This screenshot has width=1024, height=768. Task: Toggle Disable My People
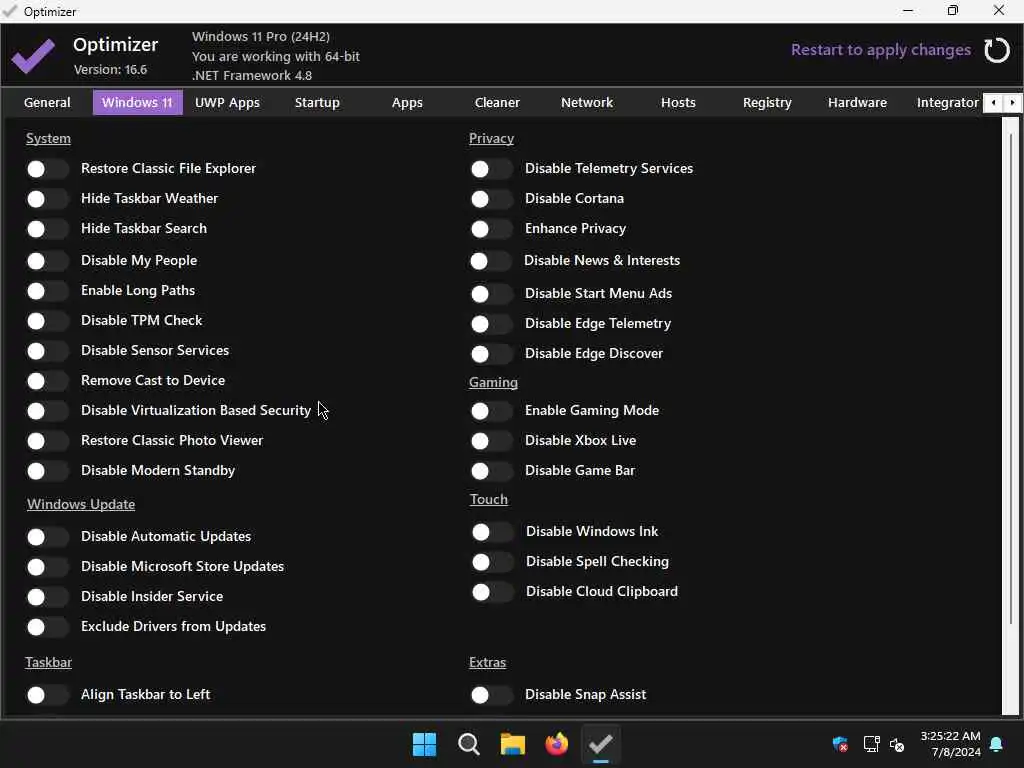click(48, 261)
